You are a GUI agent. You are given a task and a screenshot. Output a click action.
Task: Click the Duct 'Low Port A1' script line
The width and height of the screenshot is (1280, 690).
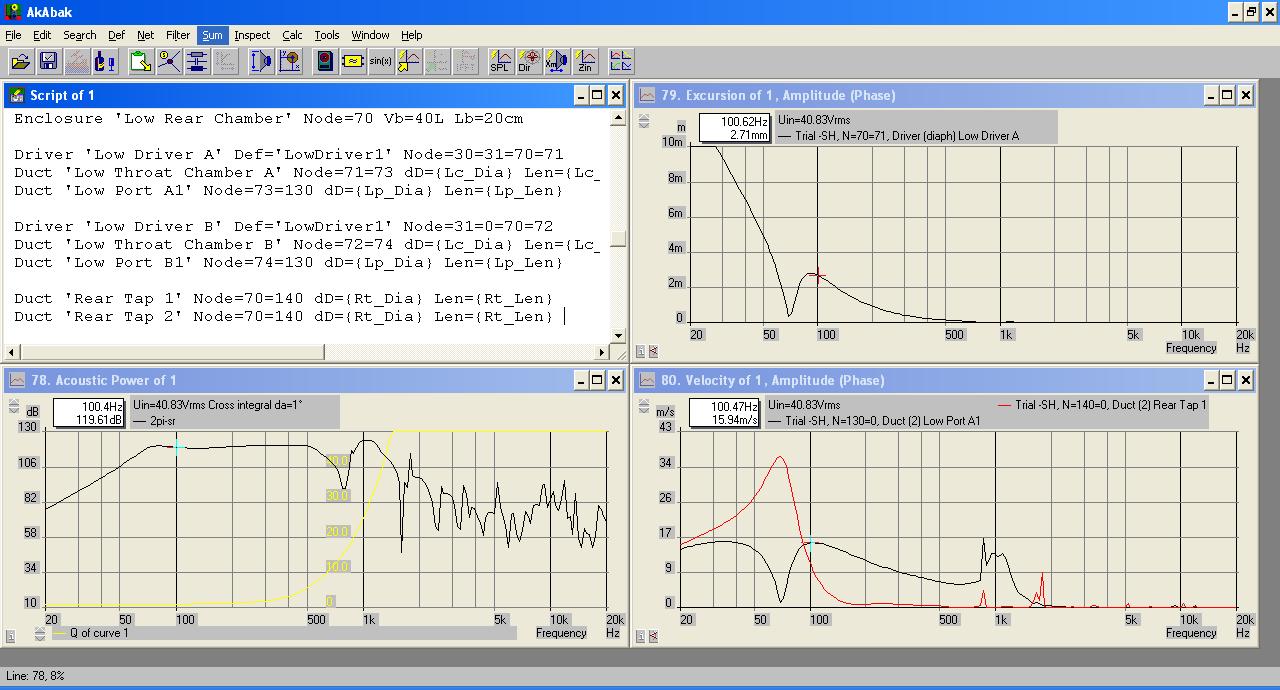(289, 190)
